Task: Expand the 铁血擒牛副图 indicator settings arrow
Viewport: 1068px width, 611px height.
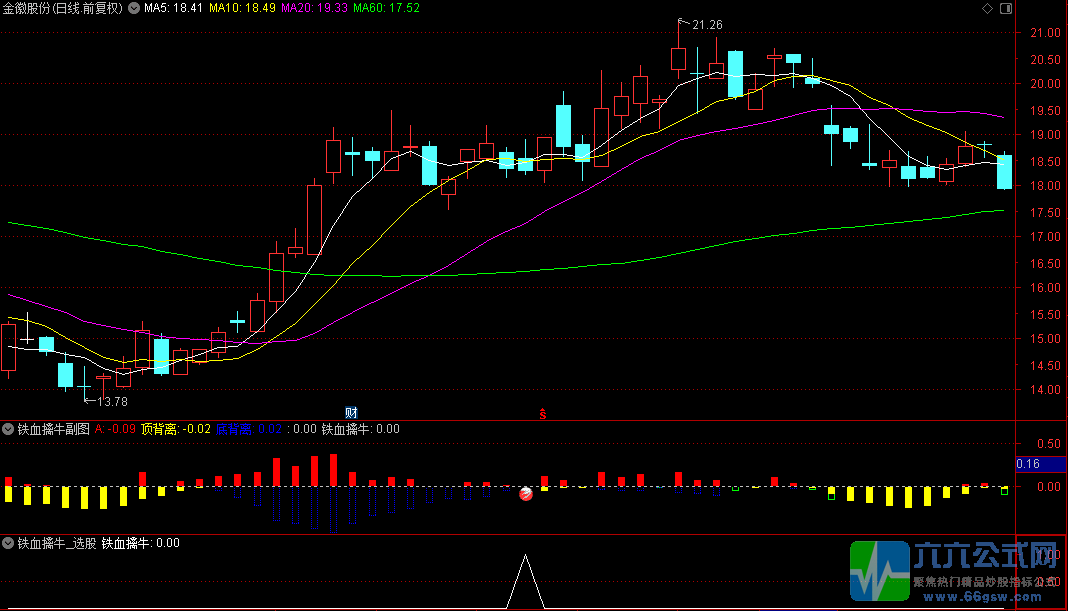Action: [x=8, y=429]
